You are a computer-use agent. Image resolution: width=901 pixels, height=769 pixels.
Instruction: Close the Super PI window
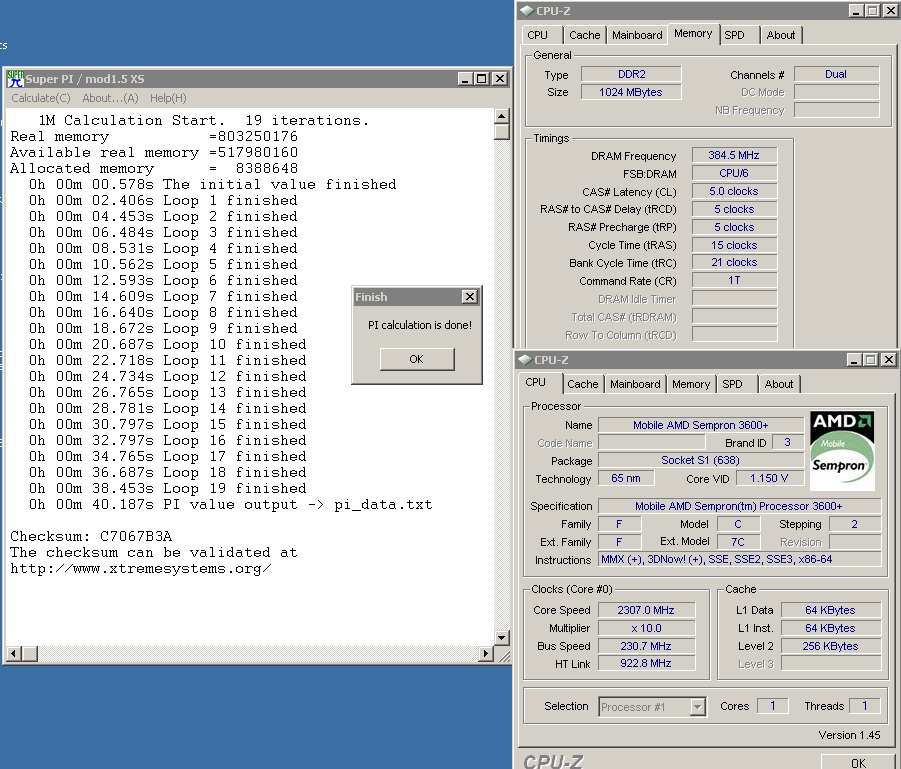pos(500,79)
